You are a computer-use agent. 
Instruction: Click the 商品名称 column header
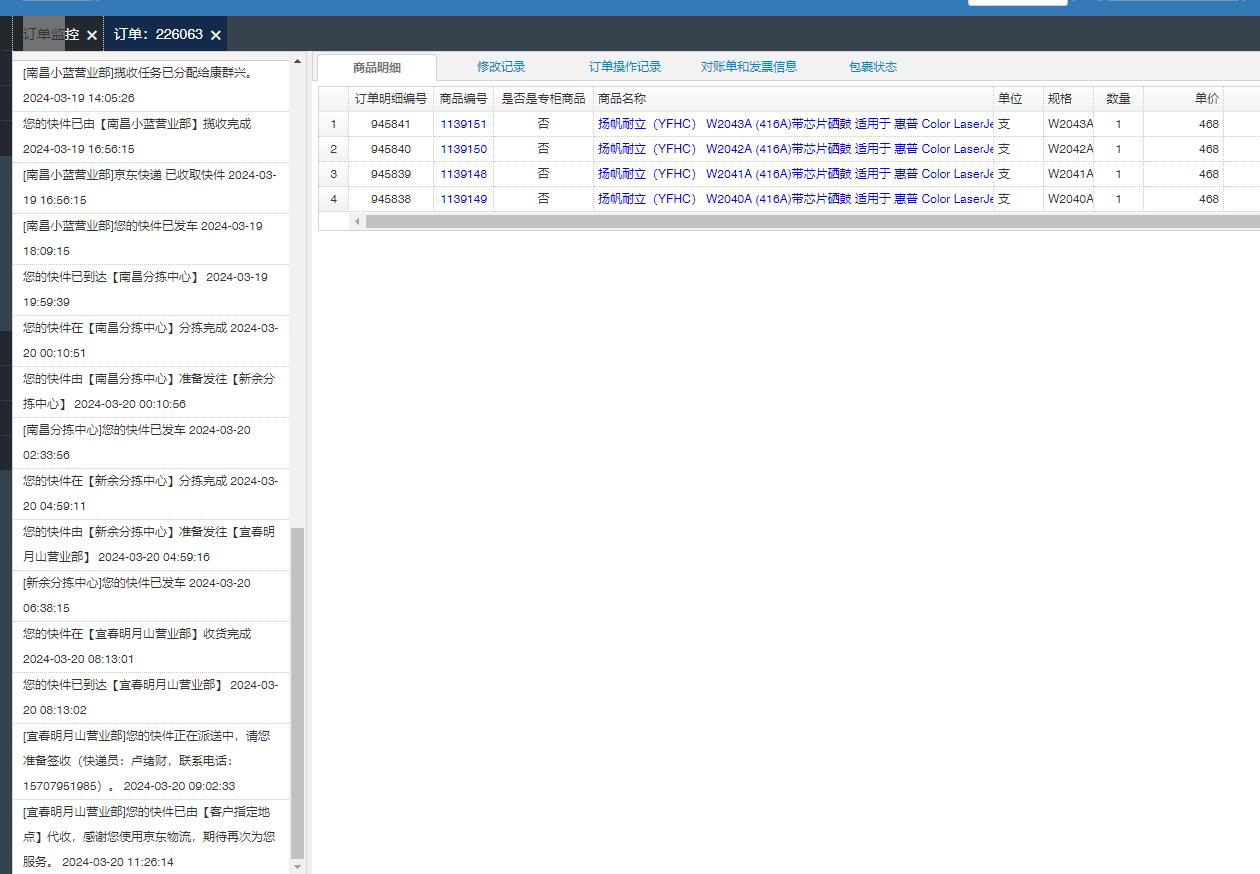click(x=793, y=99)
